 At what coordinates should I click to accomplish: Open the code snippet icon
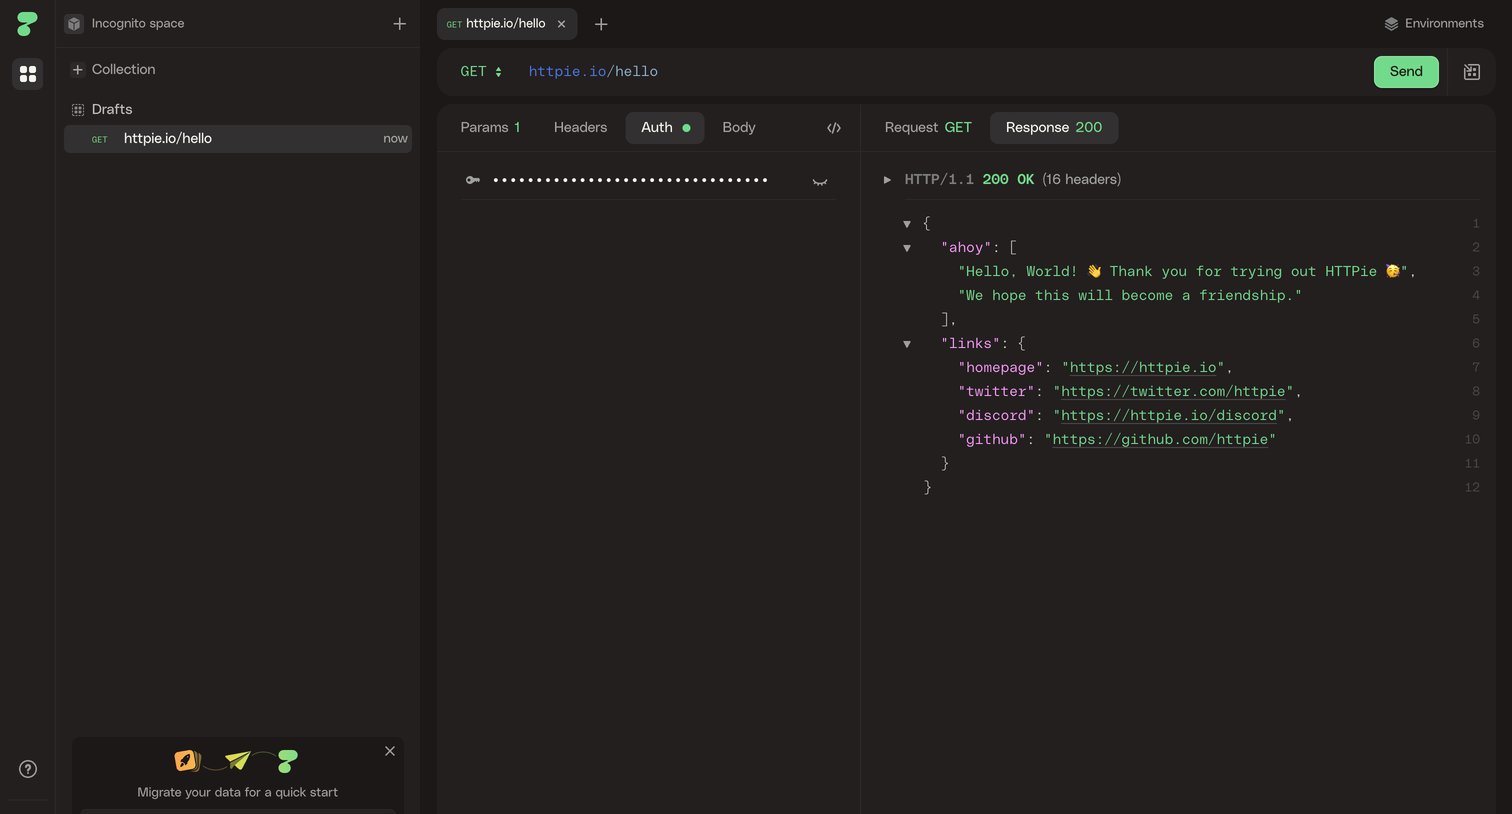point(834,128)
